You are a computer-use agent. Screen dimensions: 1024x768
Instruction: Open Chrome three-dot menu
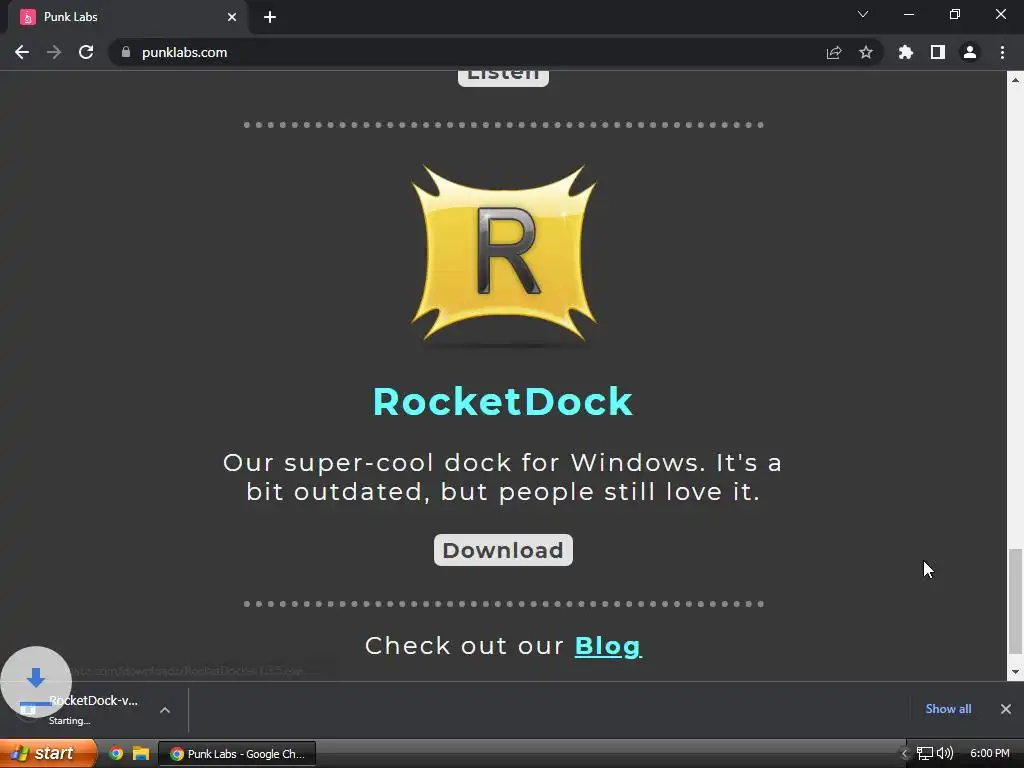click(x=1002, y=52)
